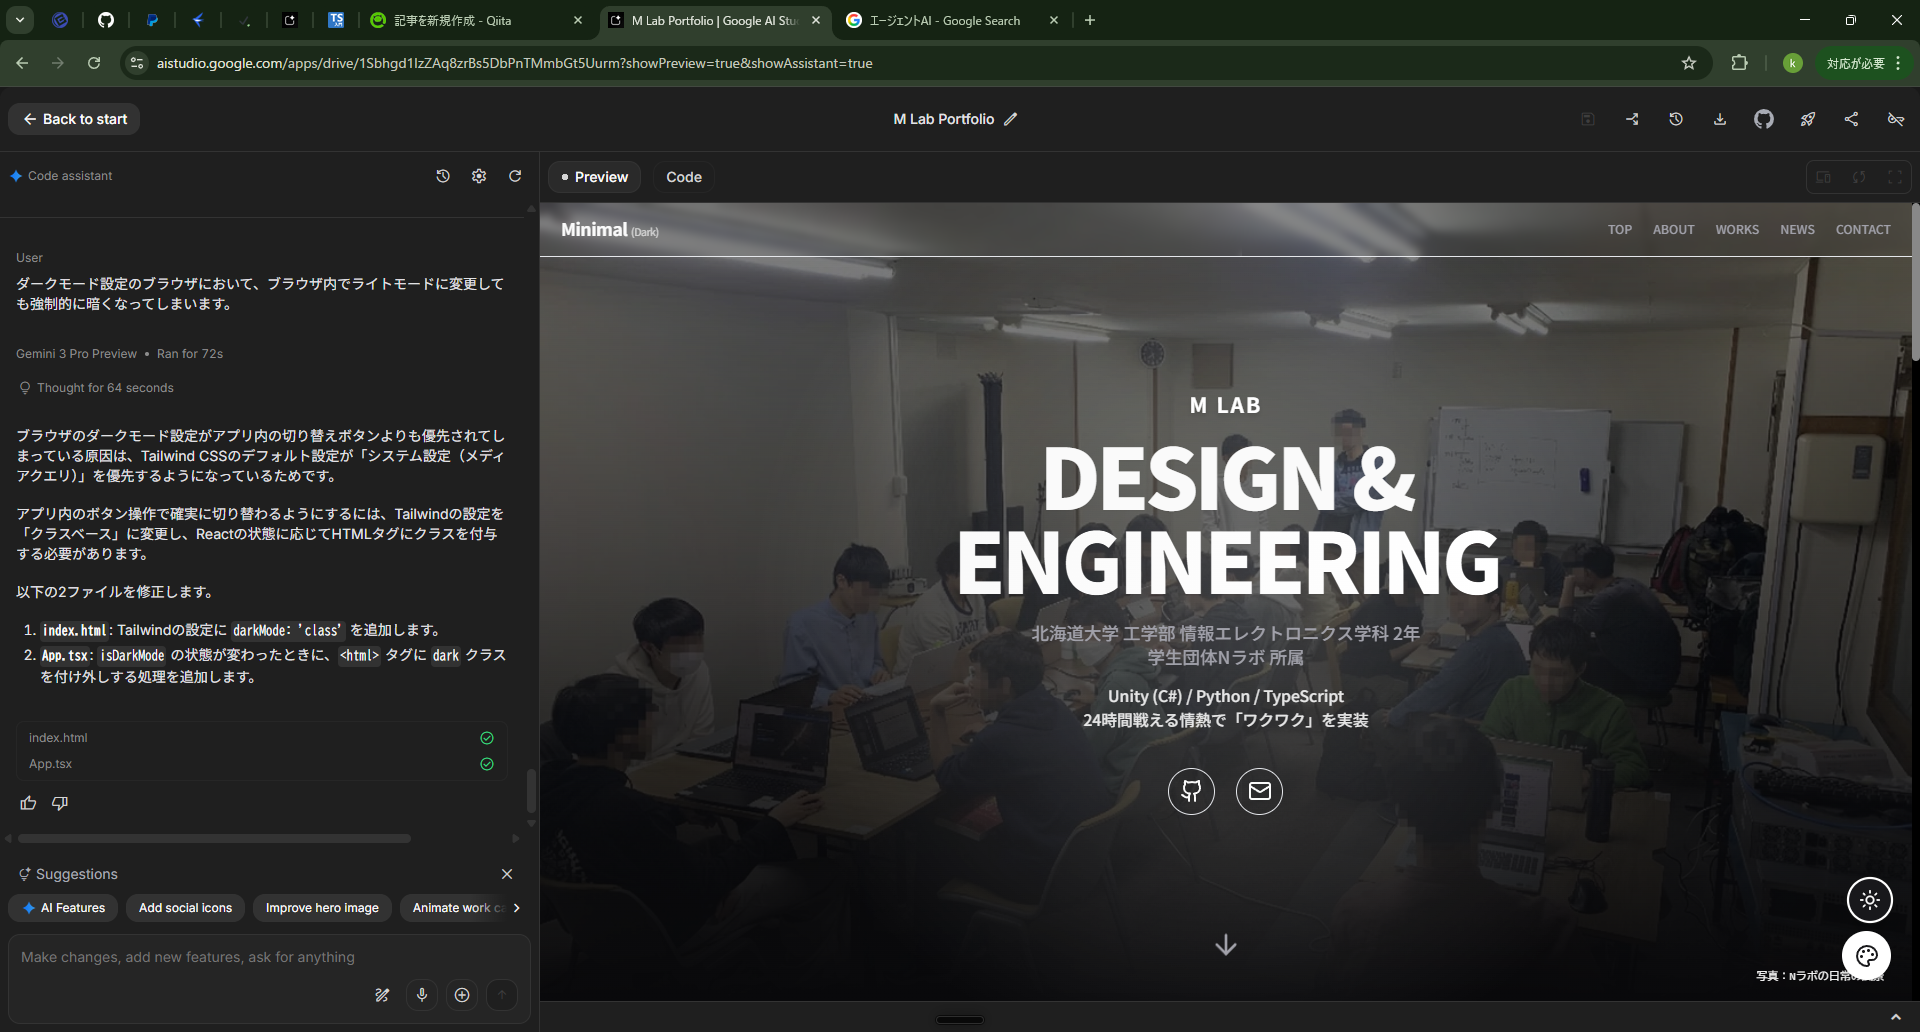Viewport: 1920px width, 1032px height.
Task: Open Chrome extensions puzzle icon
Action: coord(1739,63)
